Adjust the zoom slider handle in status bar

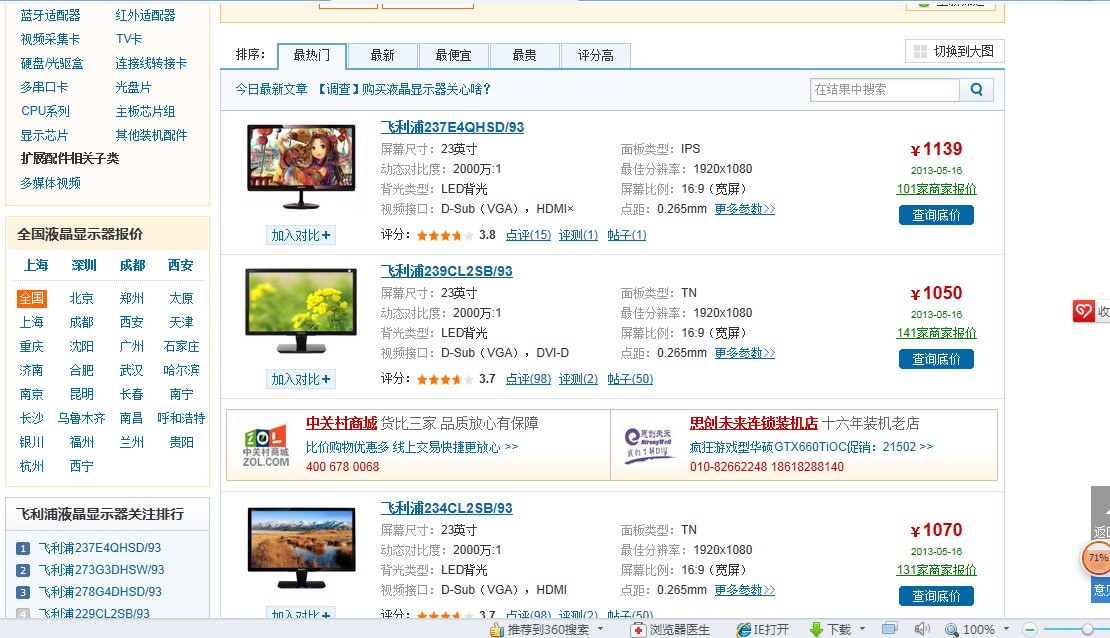pyautogui.click(x=1087, y=630)
